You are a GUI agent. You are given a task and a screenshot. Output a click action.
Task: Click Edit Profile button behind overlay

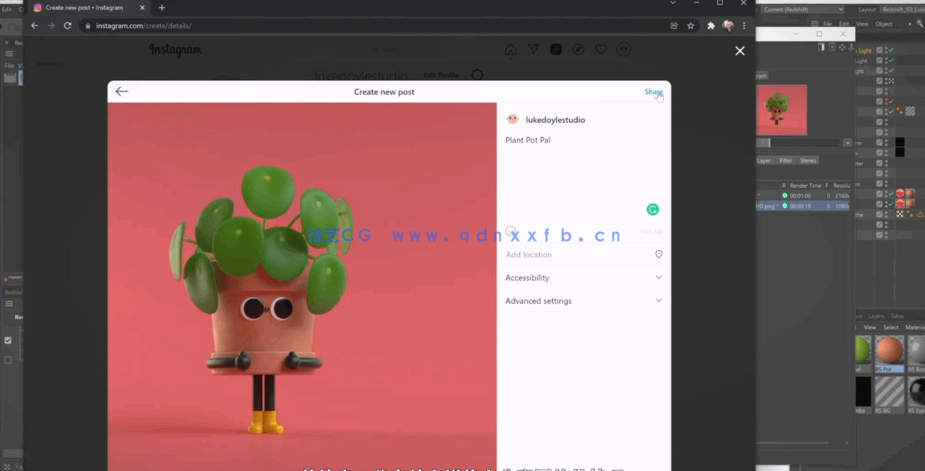click(x=441, y=76)
